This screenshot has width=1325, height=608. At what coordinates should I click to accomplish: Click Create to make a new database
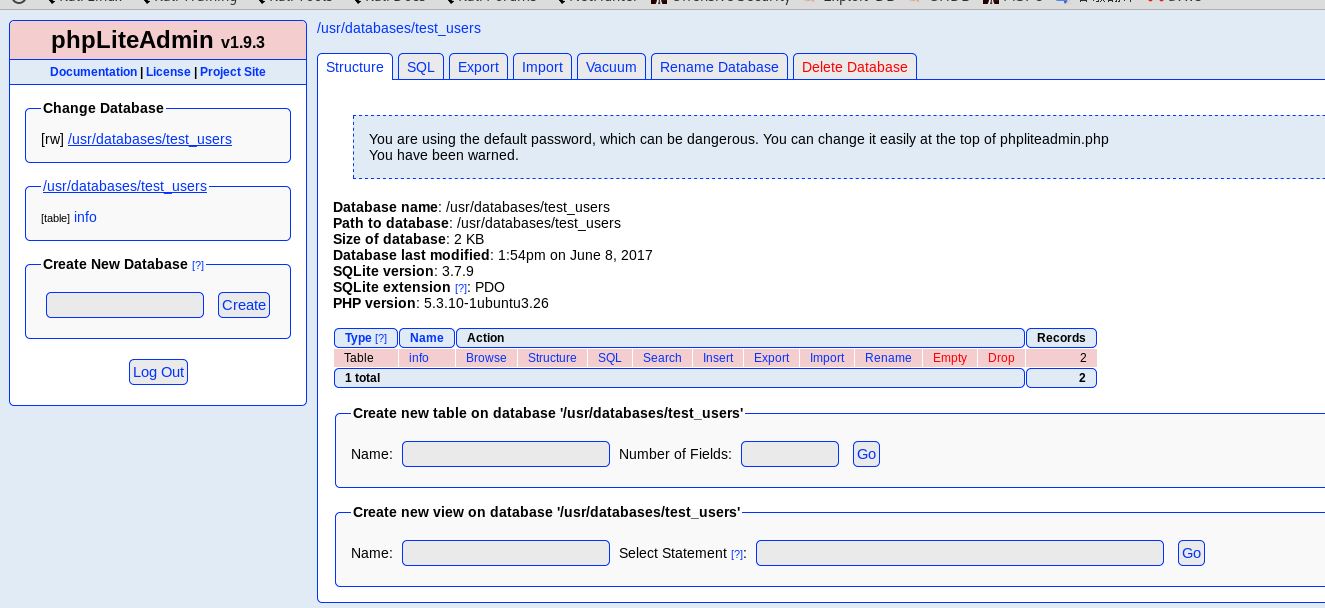click(244, 305)
